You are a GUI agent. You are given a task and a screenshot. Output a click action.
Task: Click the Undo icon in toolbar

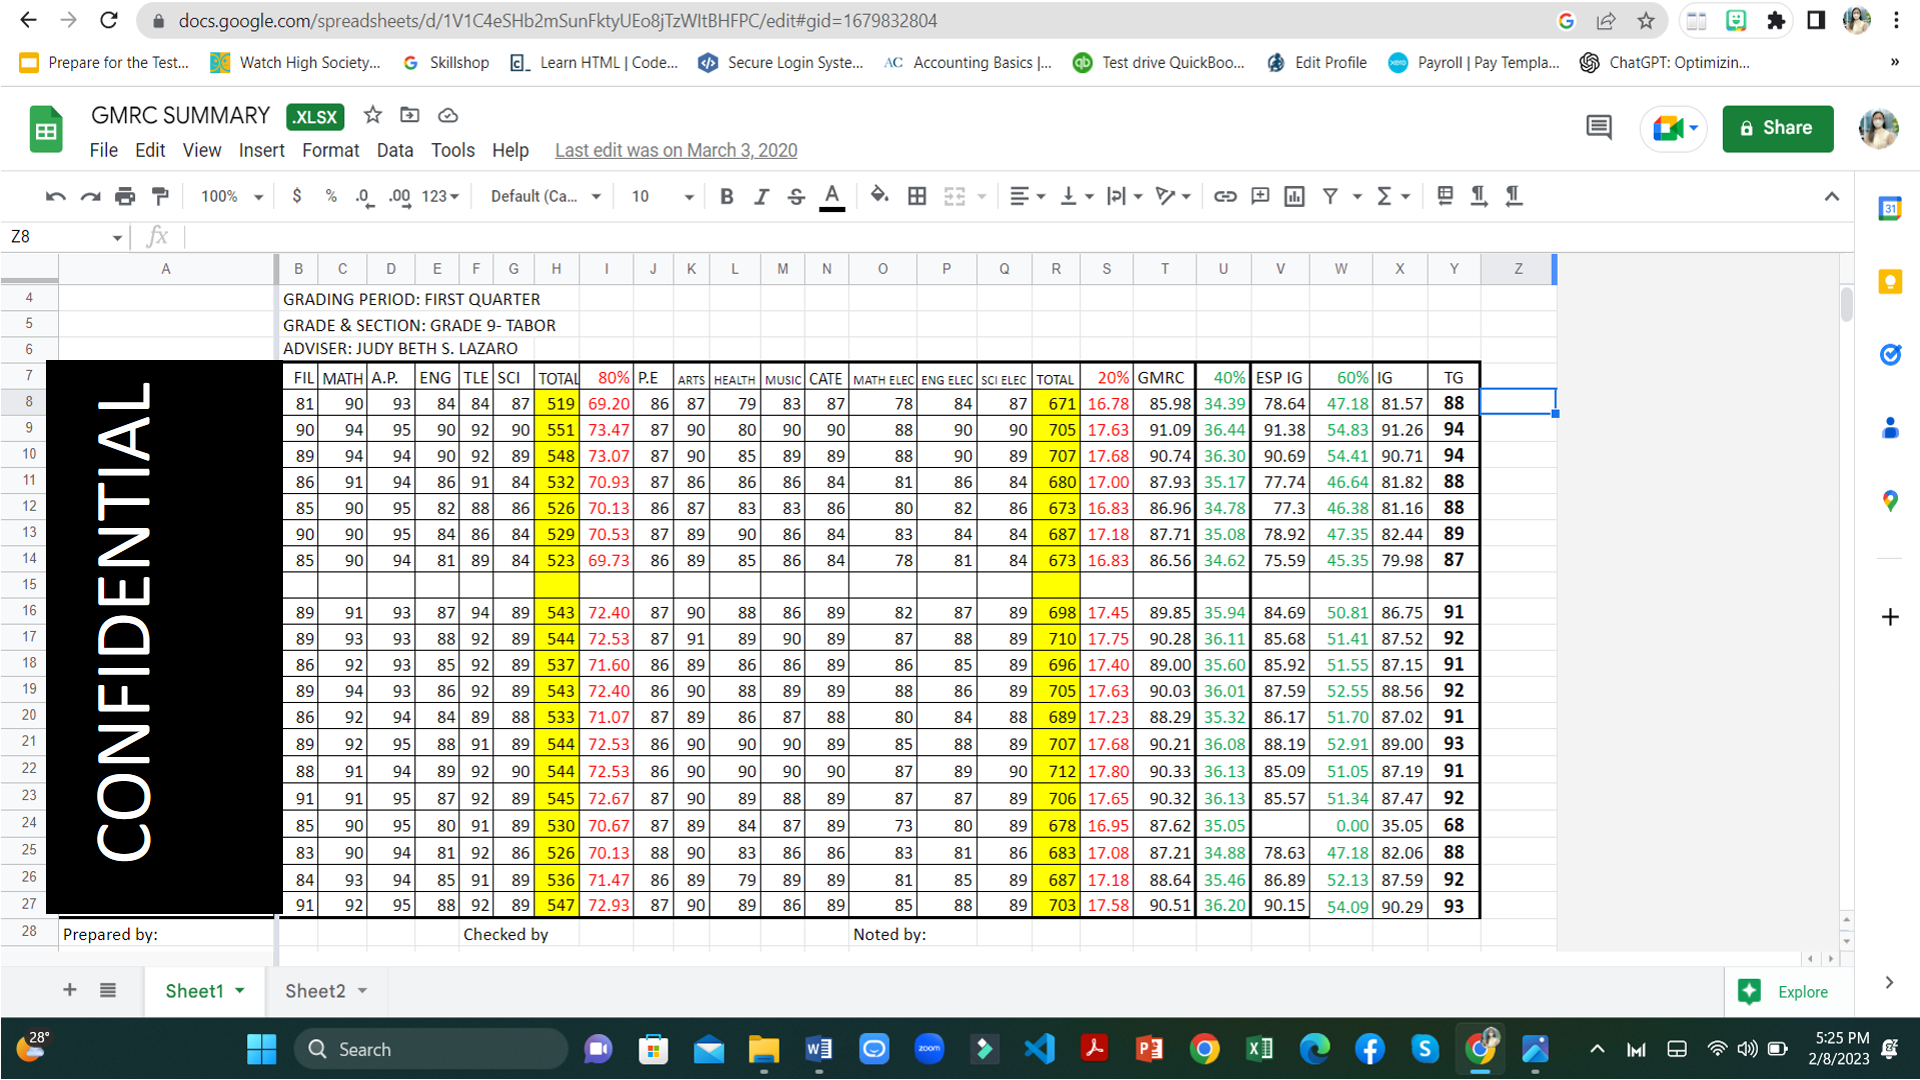pyautogui.click(x=55, y=197)
